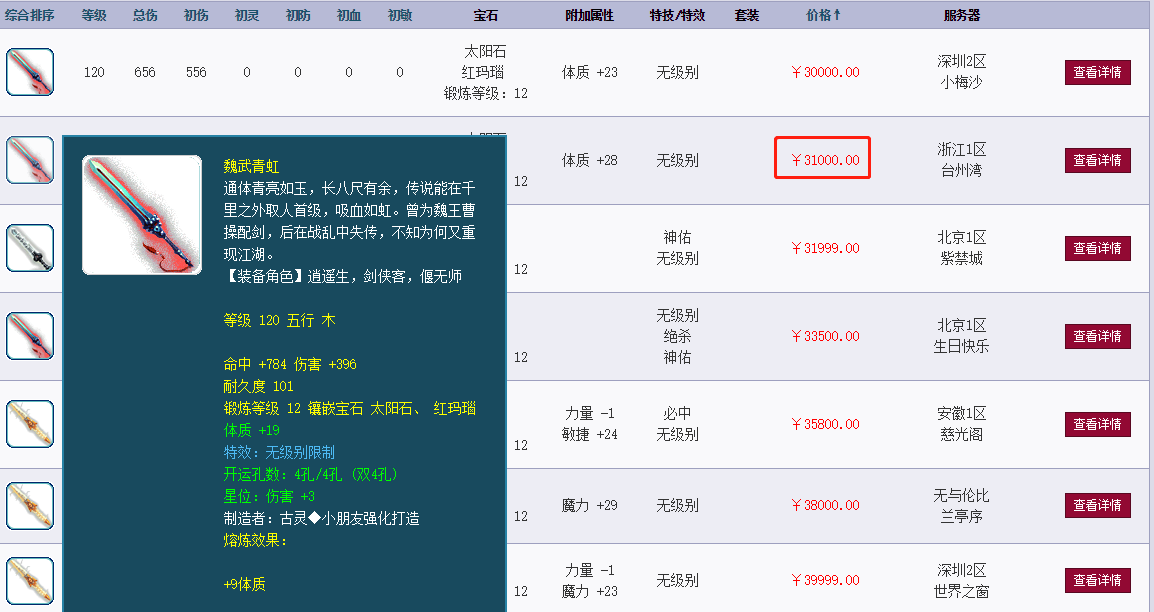Click the silver sword icon in the third row
Viewport: 1154px width, 612px height.
(x=29, y=248)
